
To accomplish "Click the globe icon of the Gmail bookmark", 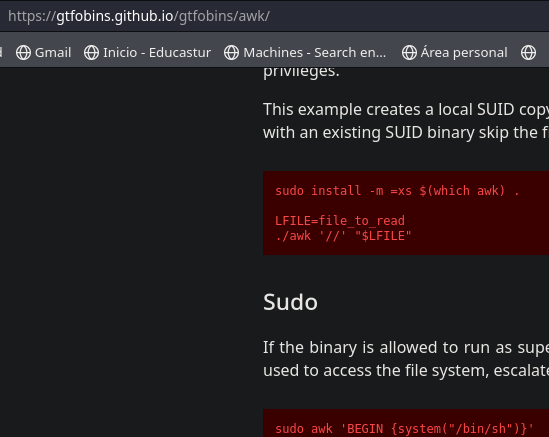I will 23,53.
